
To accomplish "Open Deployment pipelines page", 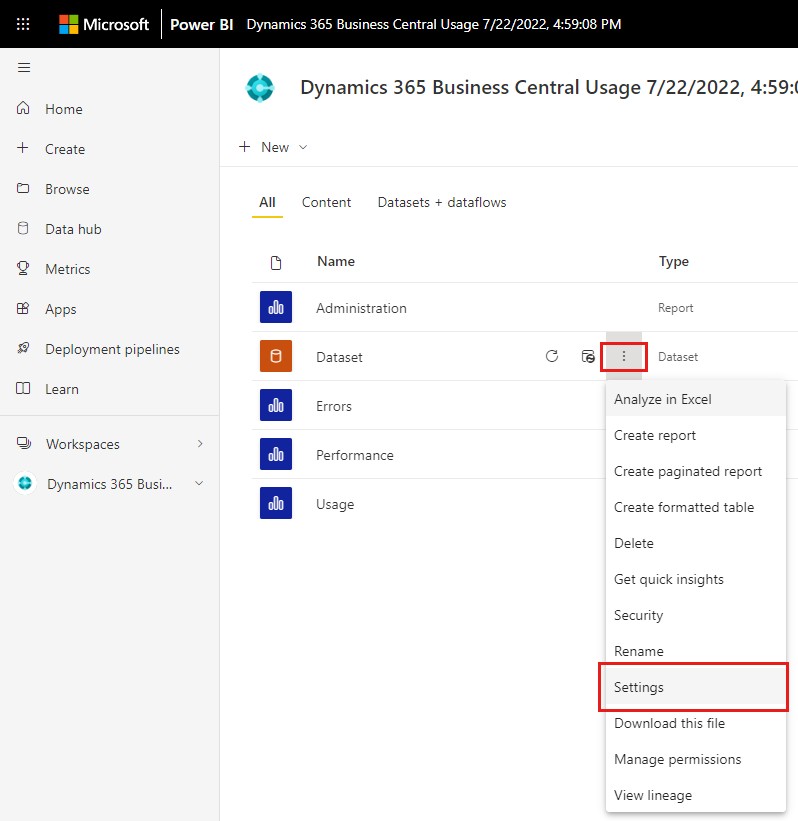I will pos(112,349).
